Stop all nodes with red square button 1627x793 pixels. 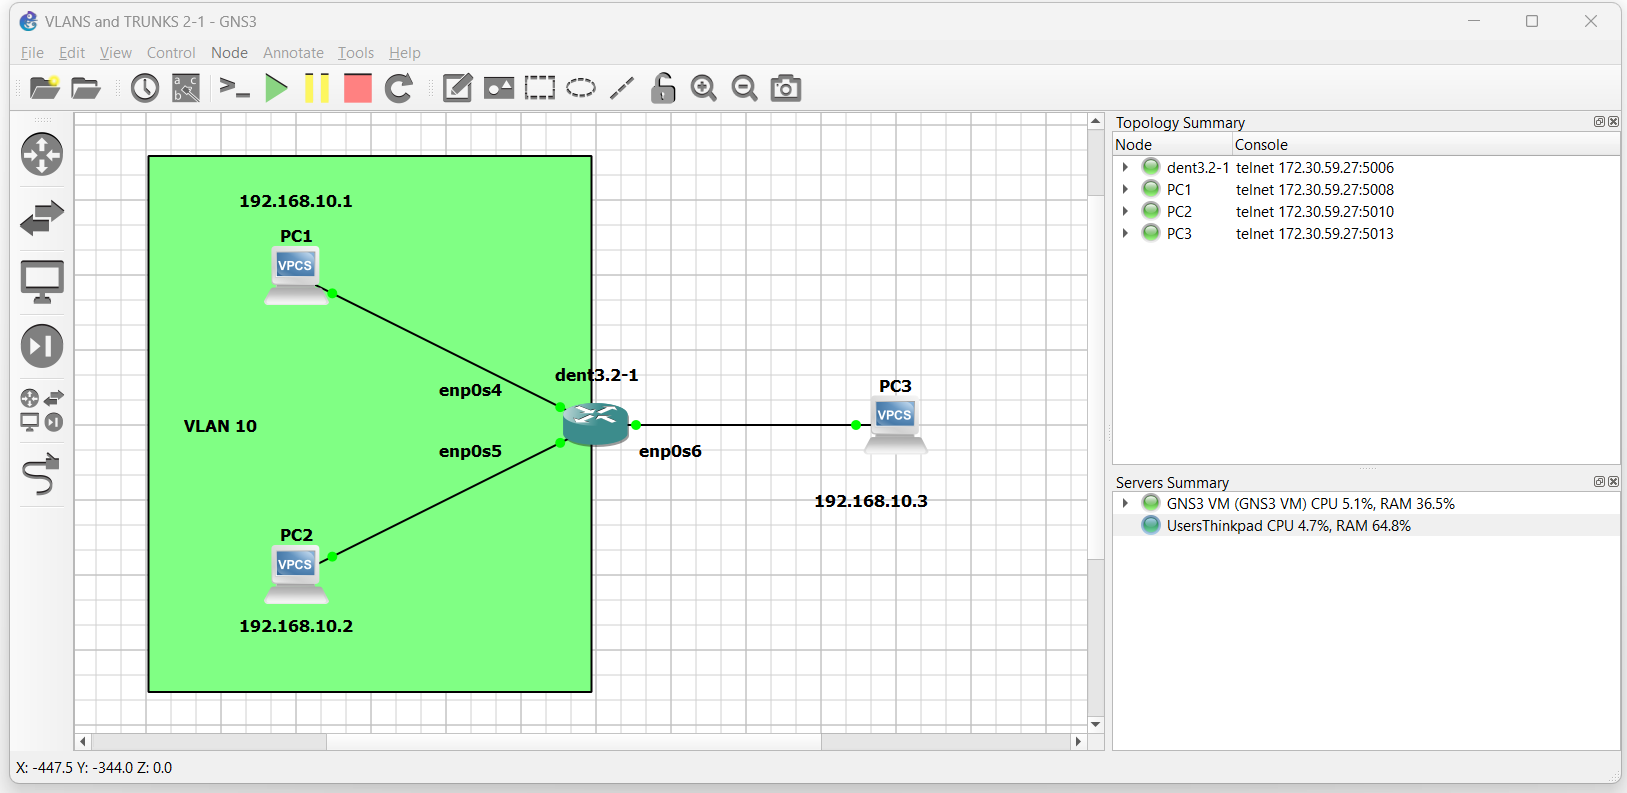tap(358, 88)
